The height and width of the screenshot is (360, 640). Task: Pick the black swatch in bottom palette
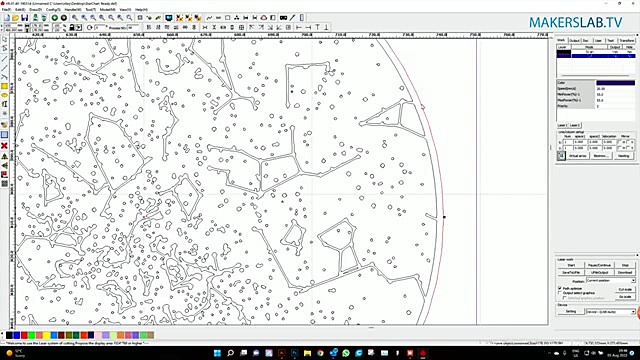[x=9, y=335]
